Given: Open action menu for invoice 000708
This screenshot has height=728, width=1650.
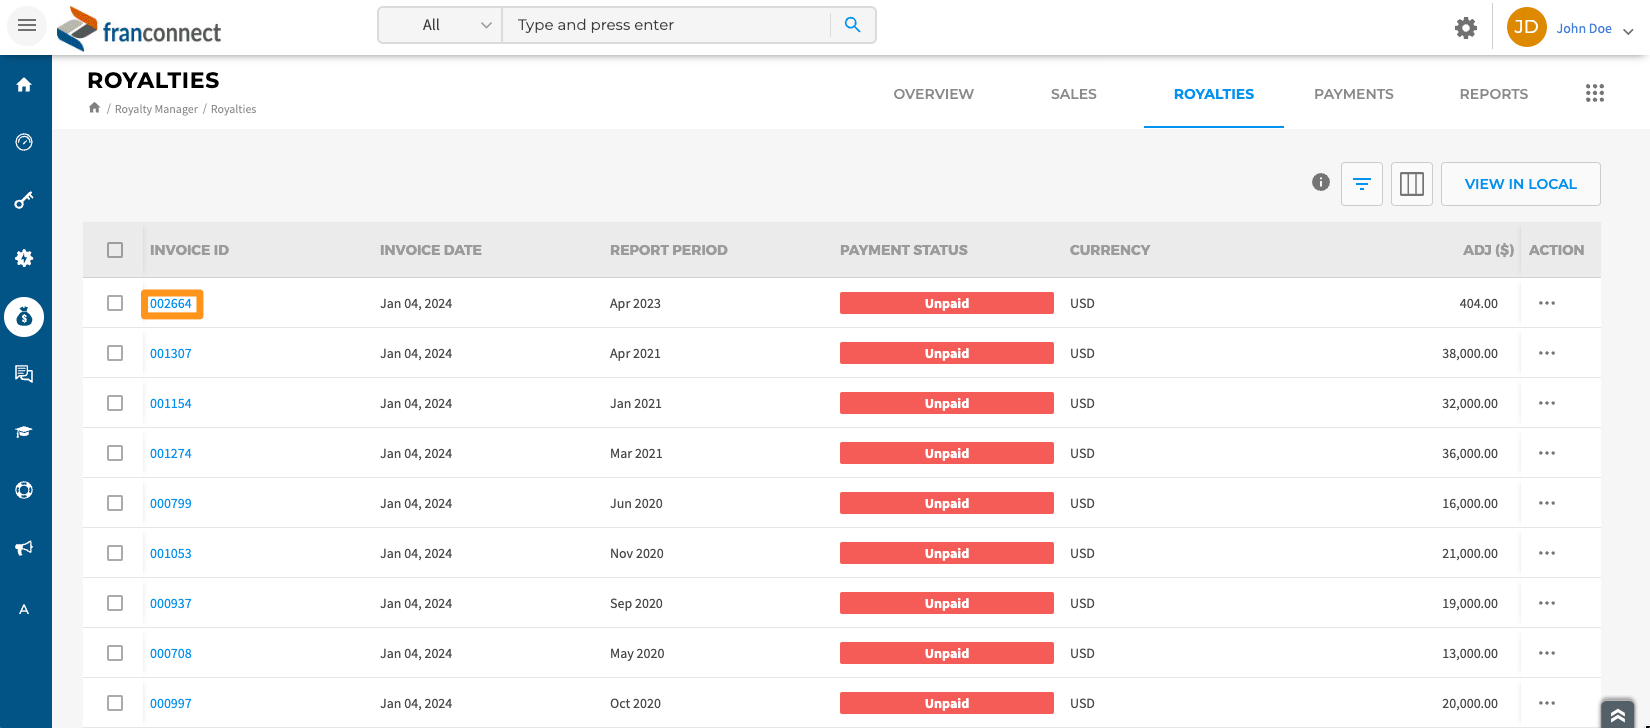Looking at the screenshot, I should coord(1547,653).
